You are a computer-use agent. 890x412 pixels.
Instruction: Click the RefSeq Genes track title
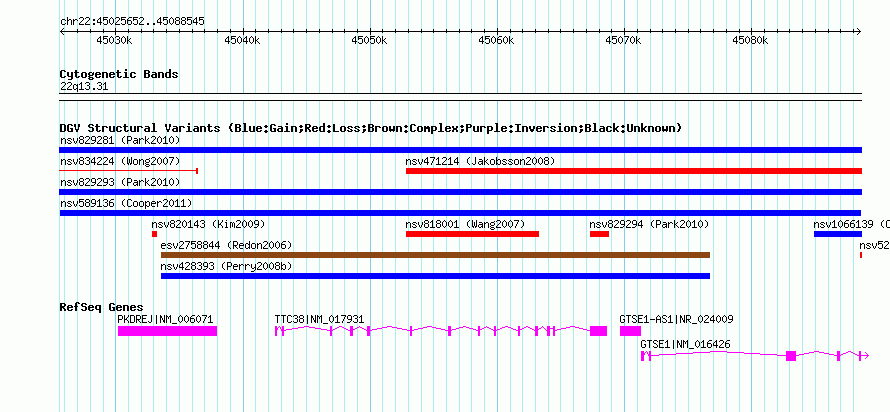(102, 307)
